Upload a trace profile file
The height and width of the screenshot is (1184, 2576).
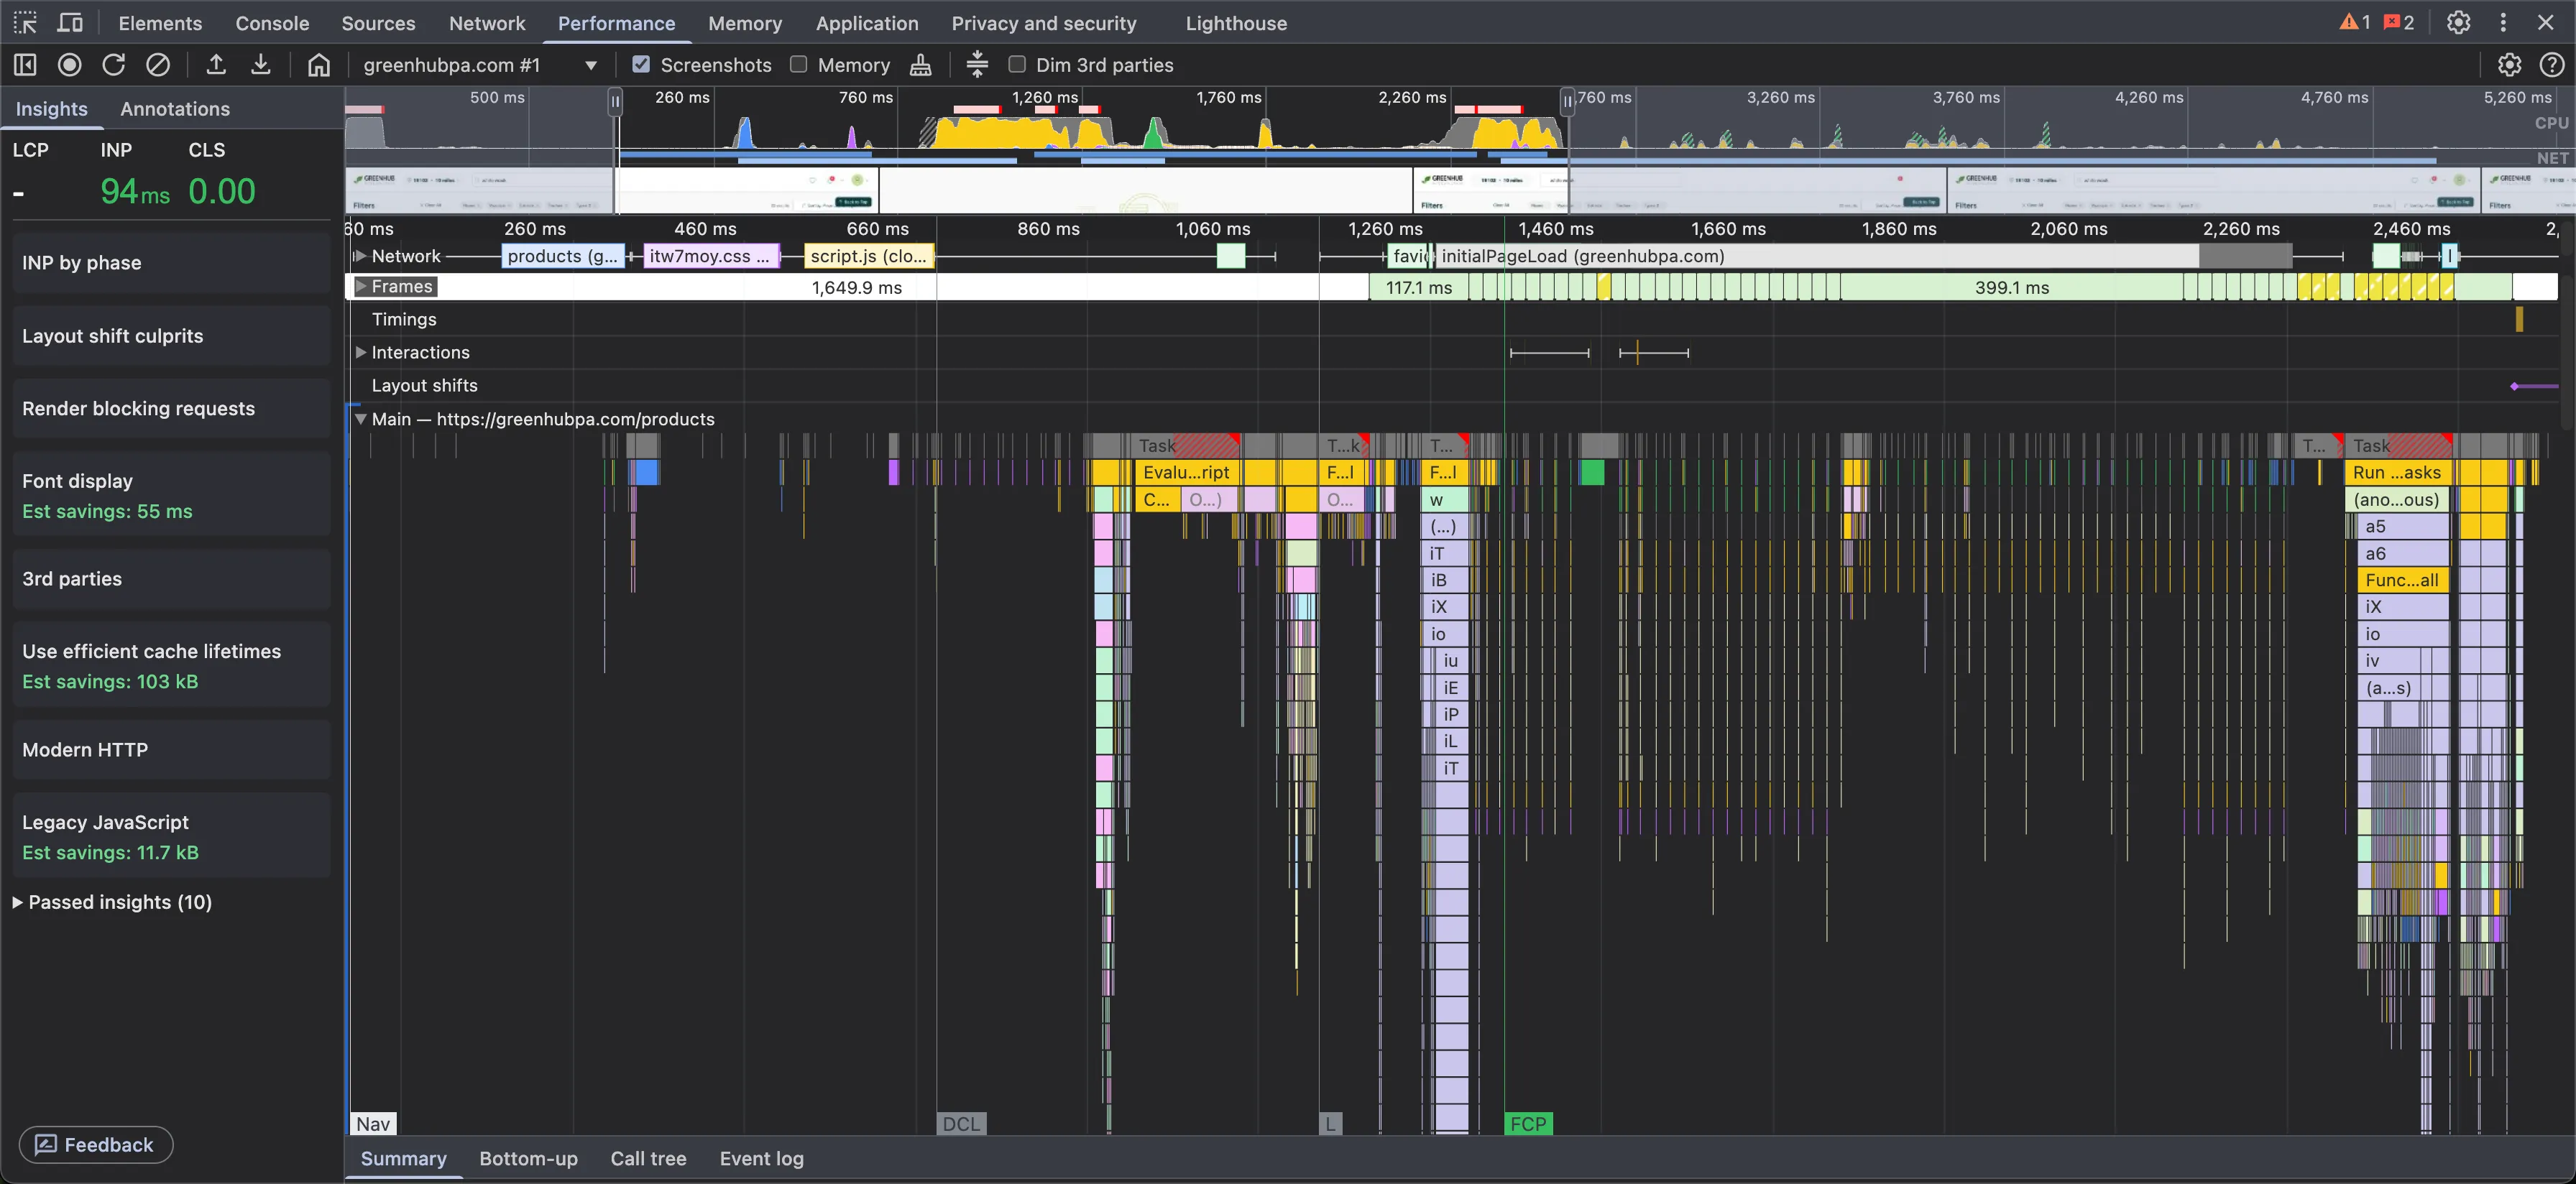point(216,65)
